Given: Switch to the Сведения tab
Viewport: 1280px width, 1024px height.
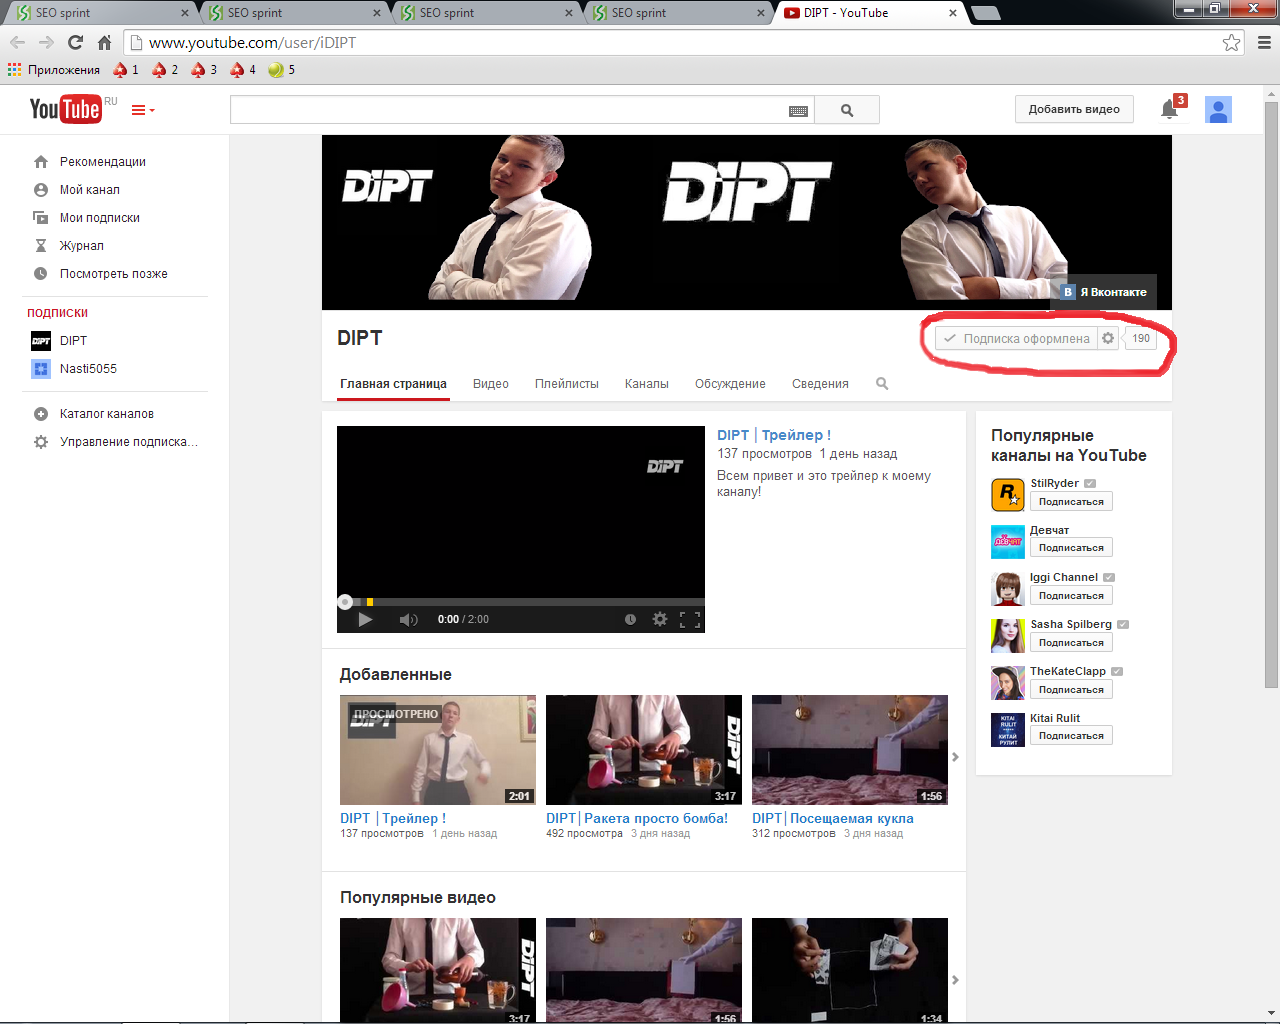Looking at the screenshot, I should (x=820, y=383).
